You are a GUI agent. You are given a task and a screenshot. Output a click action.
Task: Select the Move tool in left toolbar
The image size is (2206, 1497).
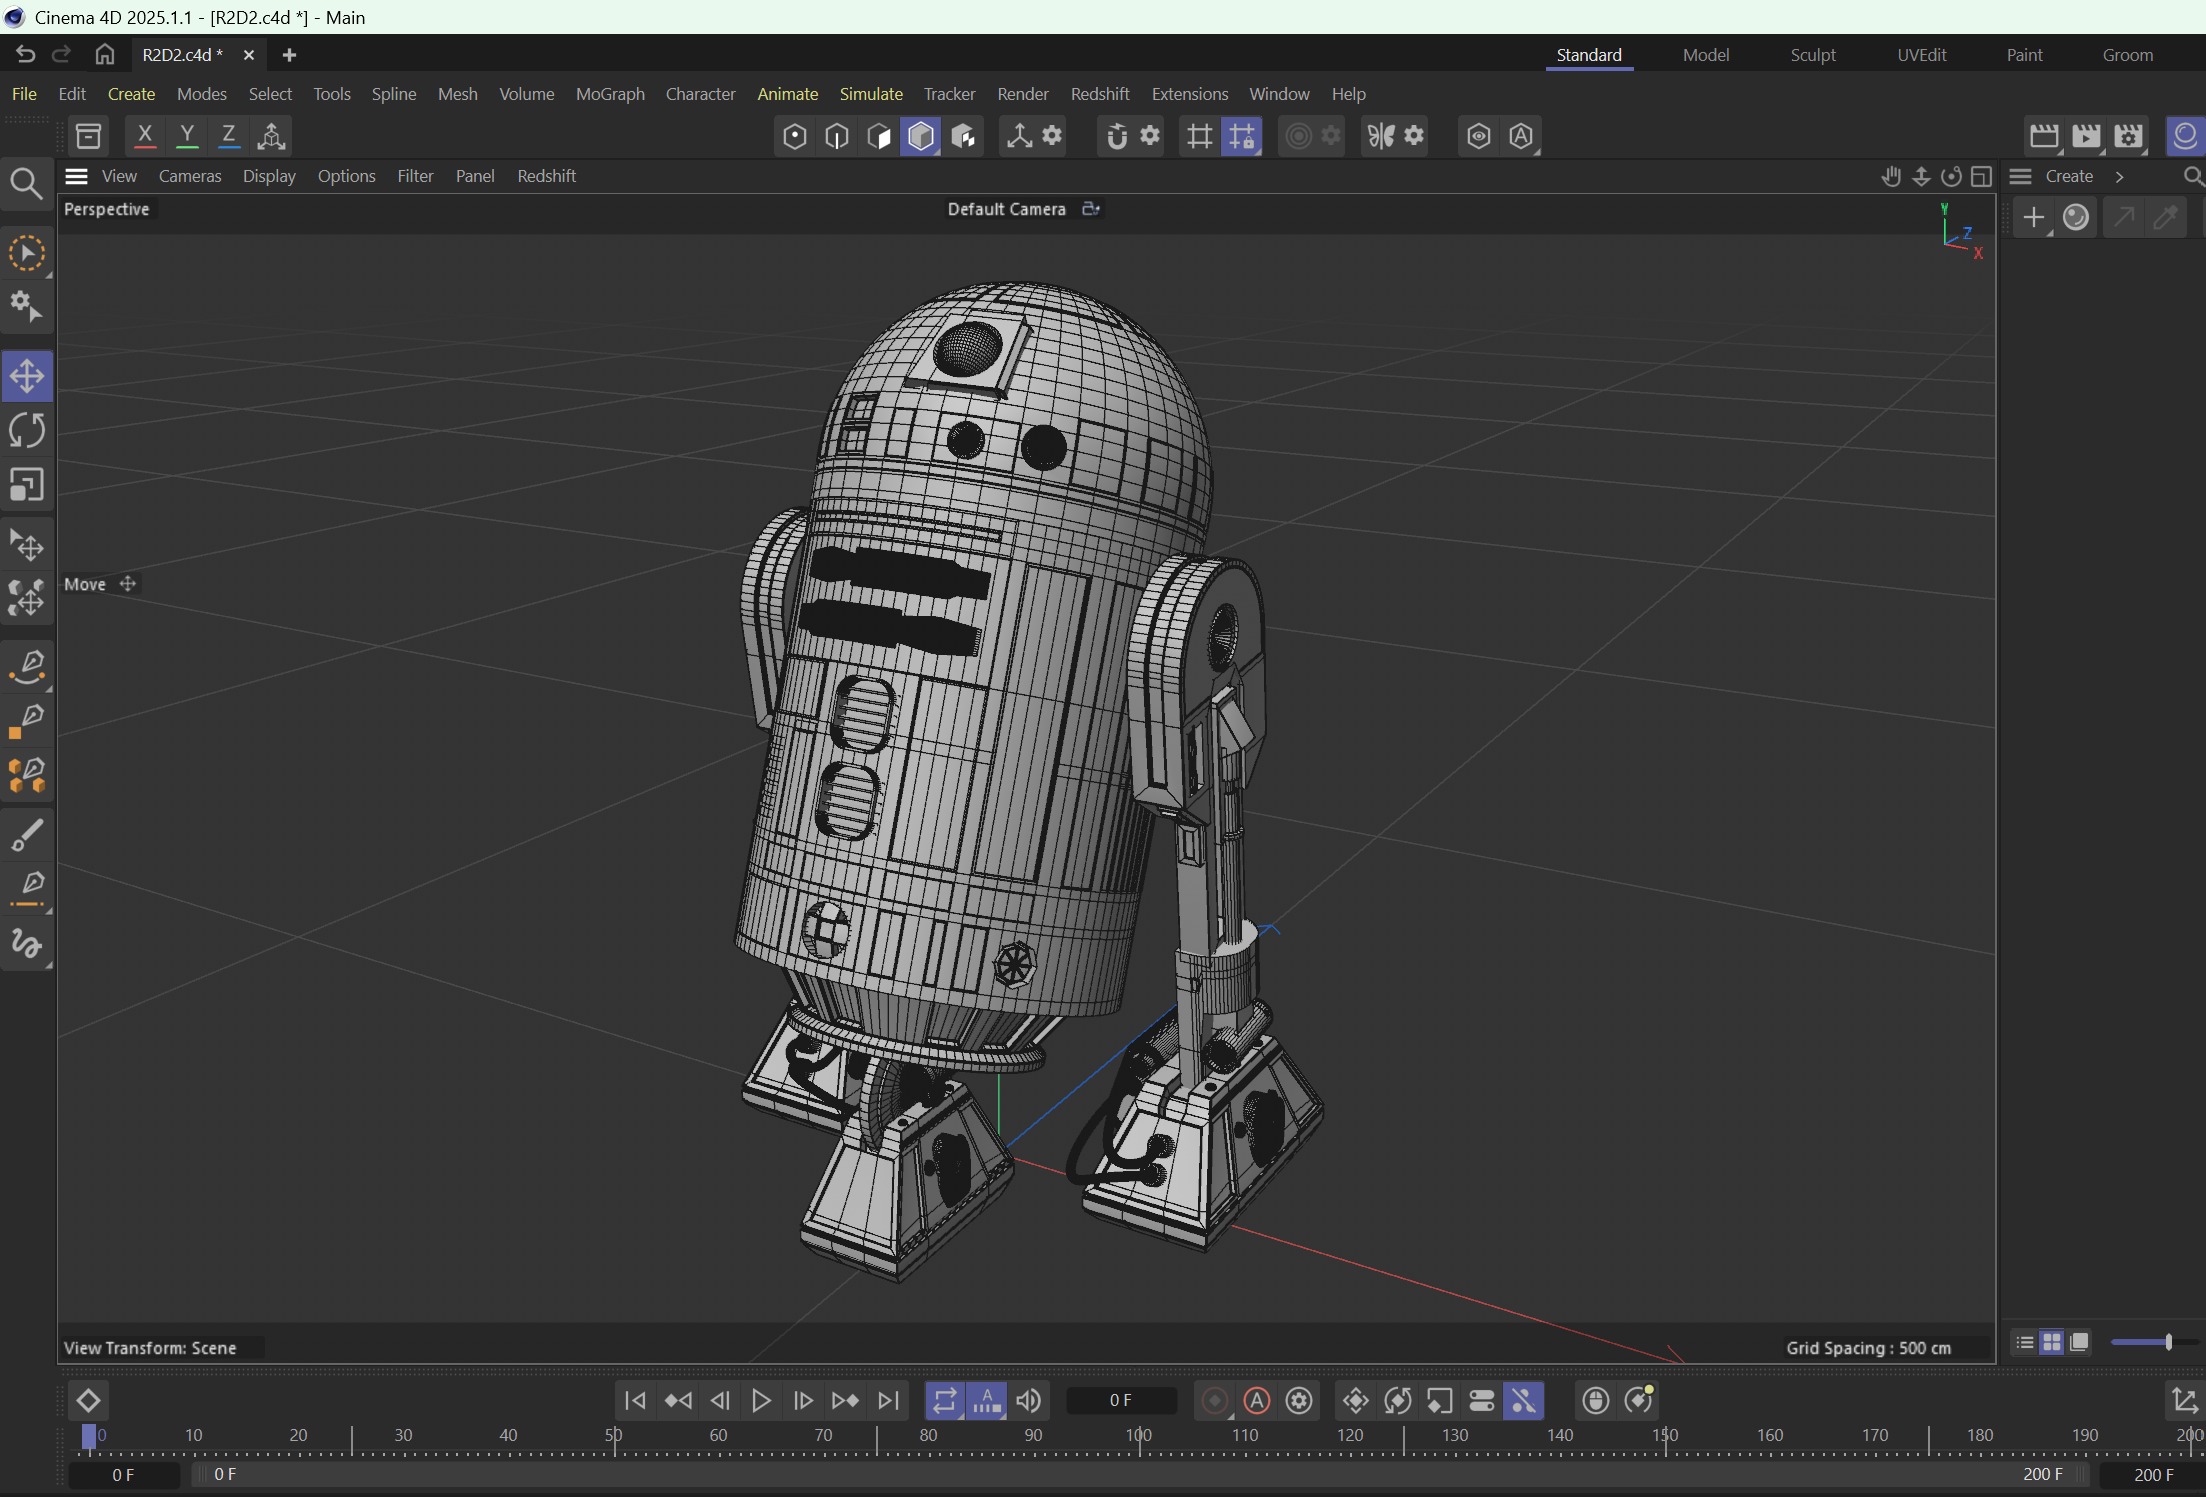coord(27,376)
